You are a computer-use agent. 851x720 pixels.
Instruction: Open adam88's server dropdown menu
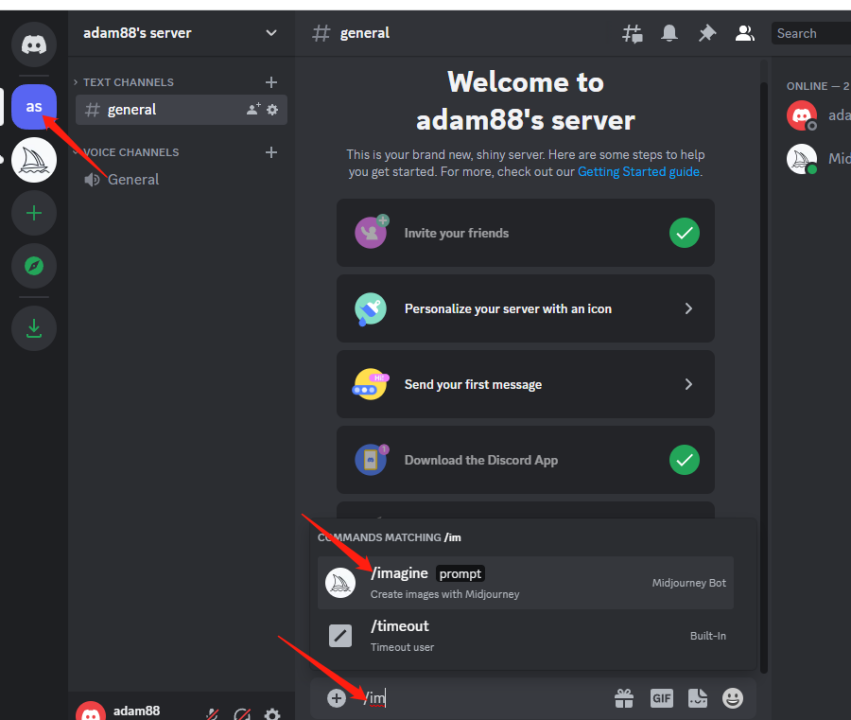271,33
